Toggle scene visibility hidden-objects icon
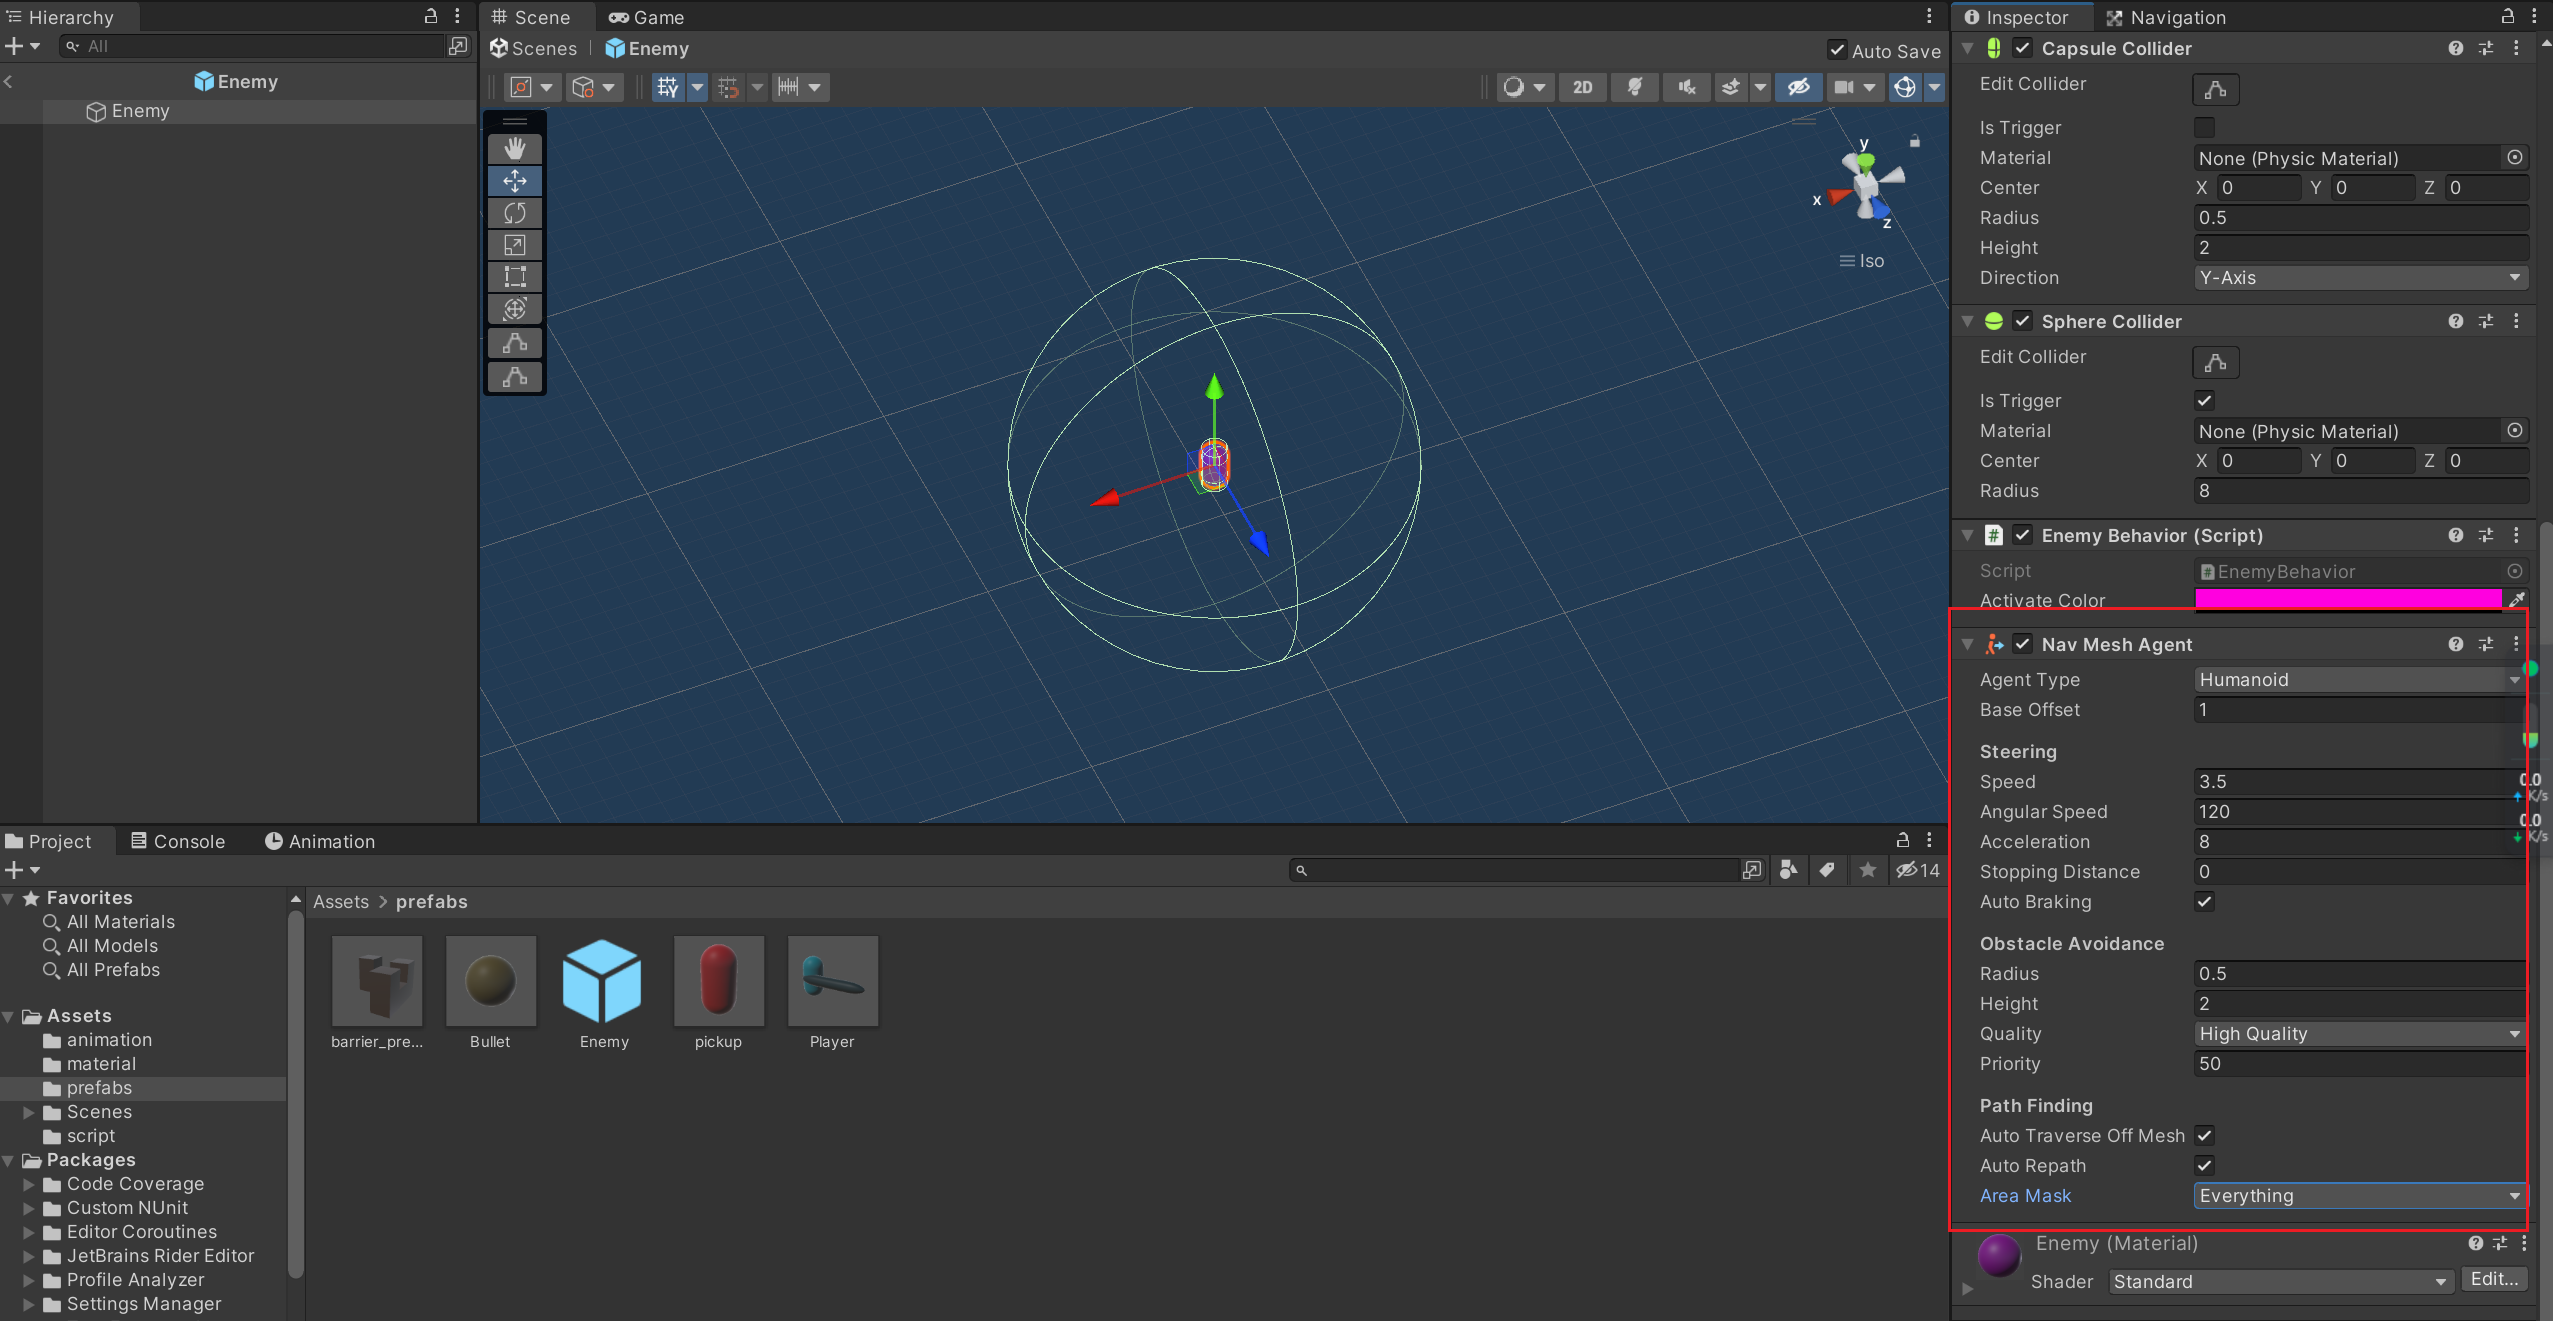This screenshot has width=2553, height=1321. [x=1798, y=87]
